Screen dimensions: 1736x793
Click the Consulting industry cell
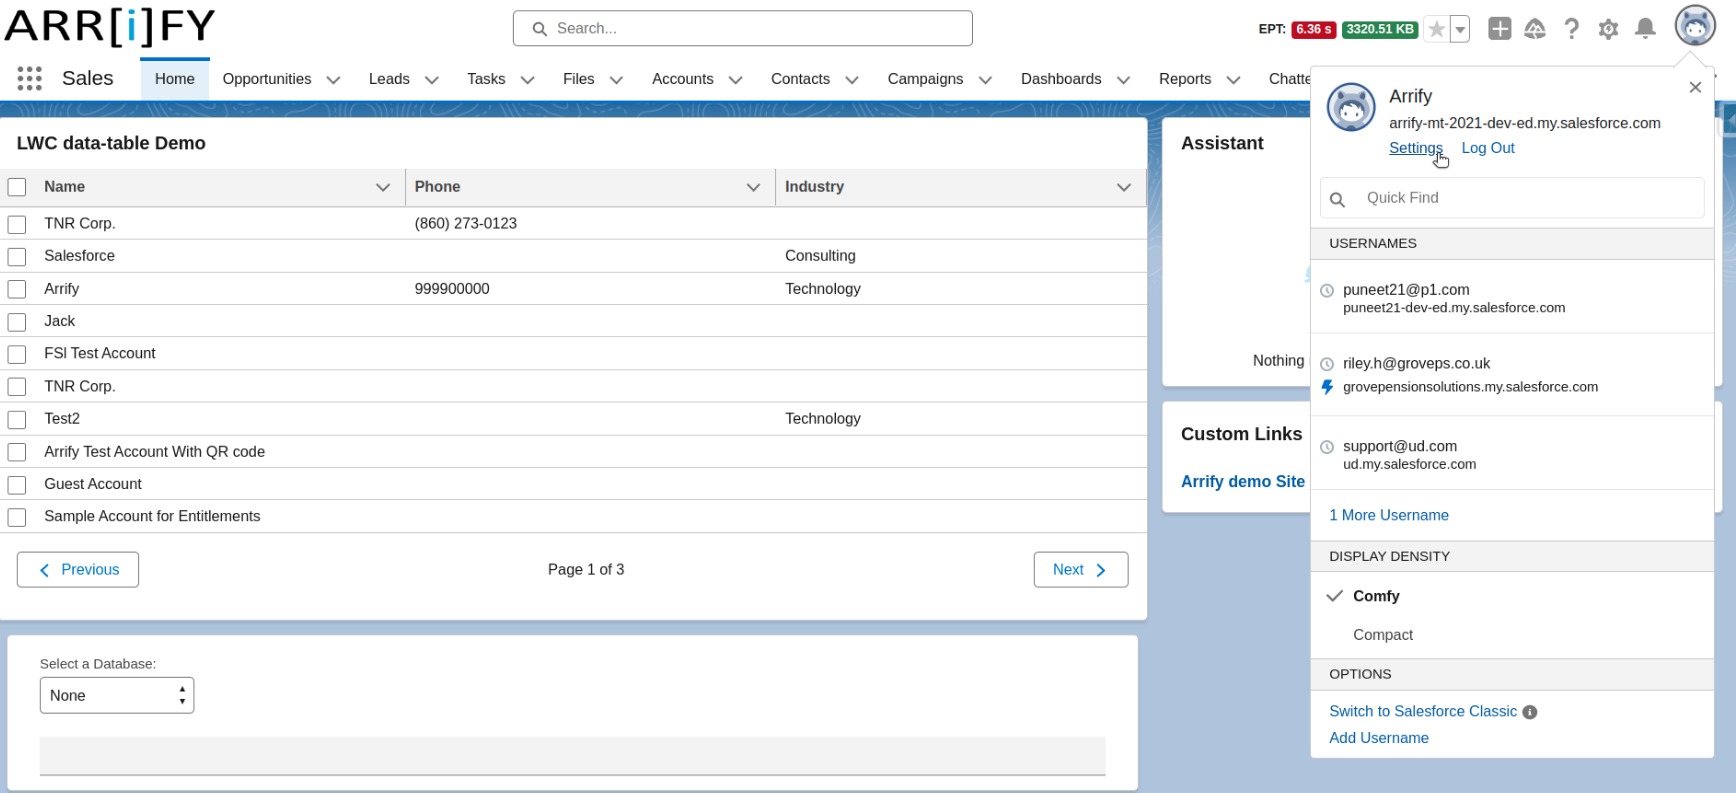coord(820,256)
